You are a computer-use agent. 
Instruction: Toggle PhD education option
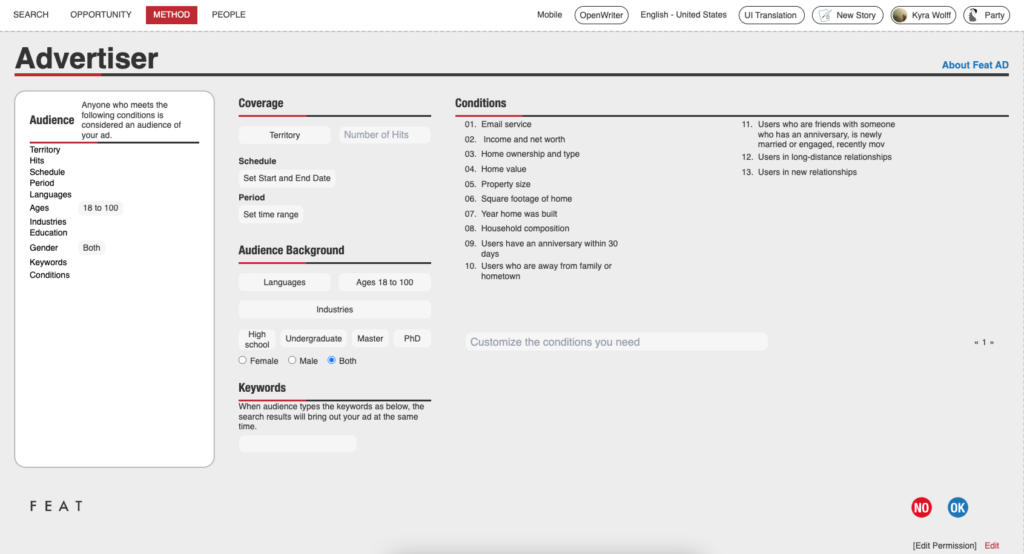(412, 338)
